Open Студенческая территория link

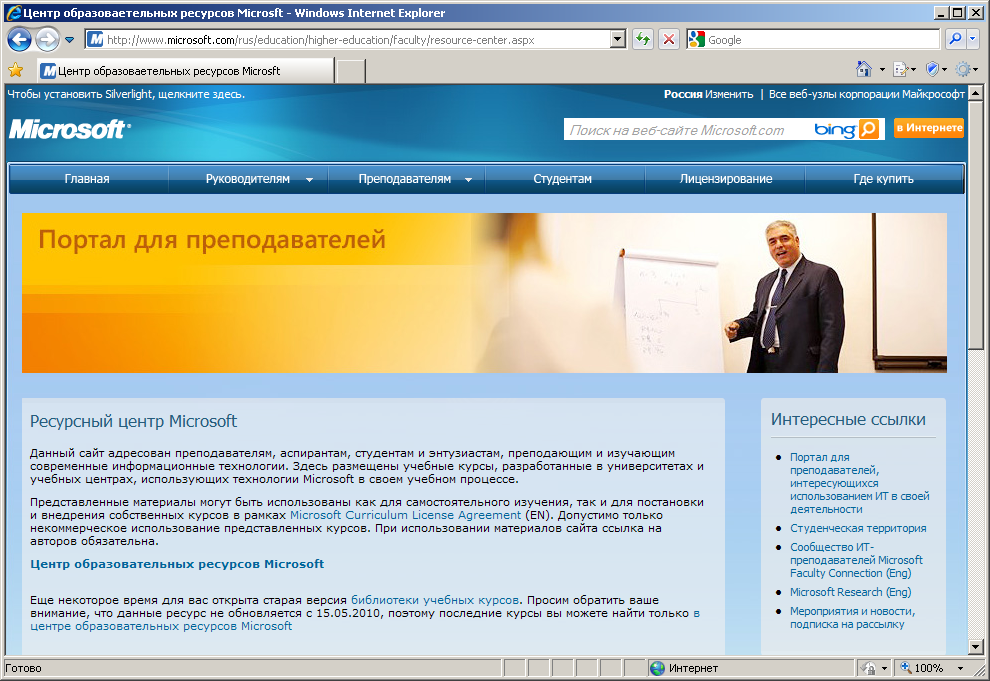point(858,528)
